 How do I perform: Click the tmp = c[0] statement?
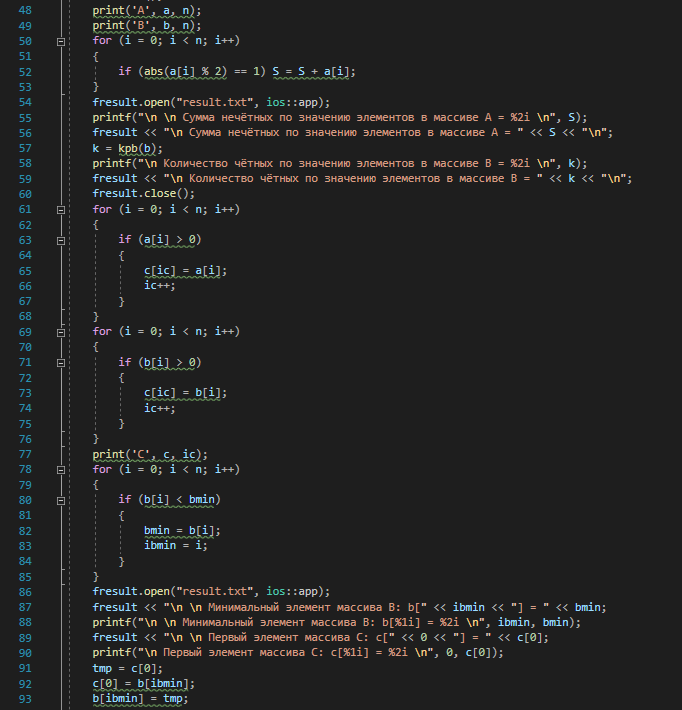click(127, 668)
